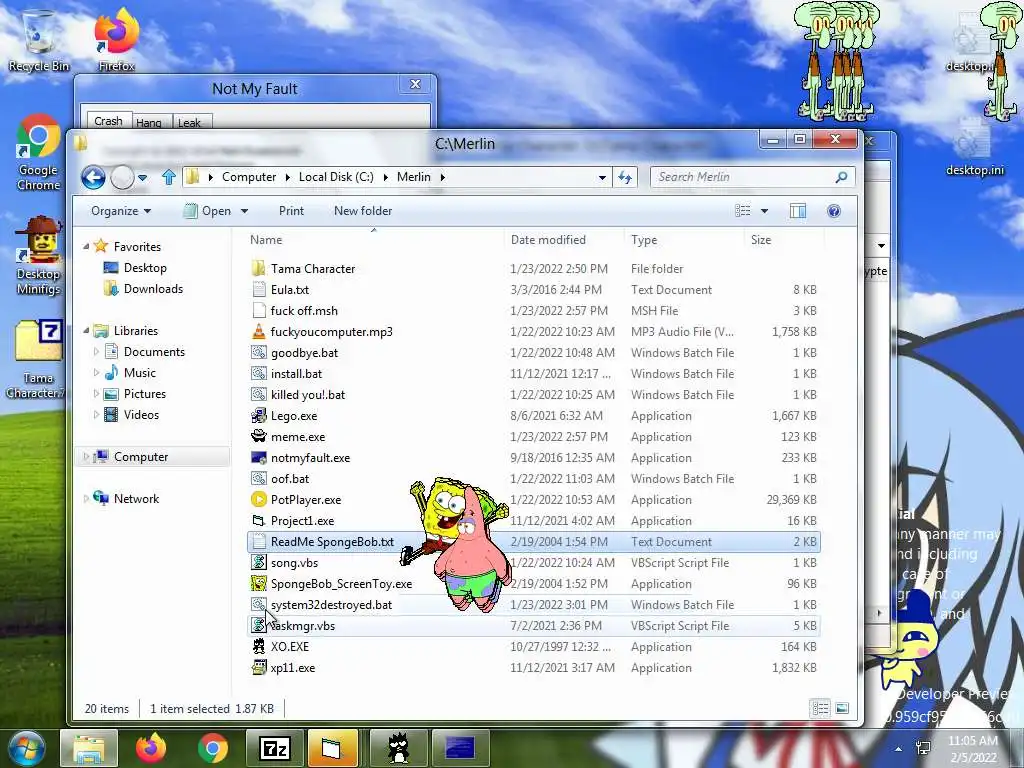Expand the Computer tree node
1024x768 pixels.
(x=86, y=456)
